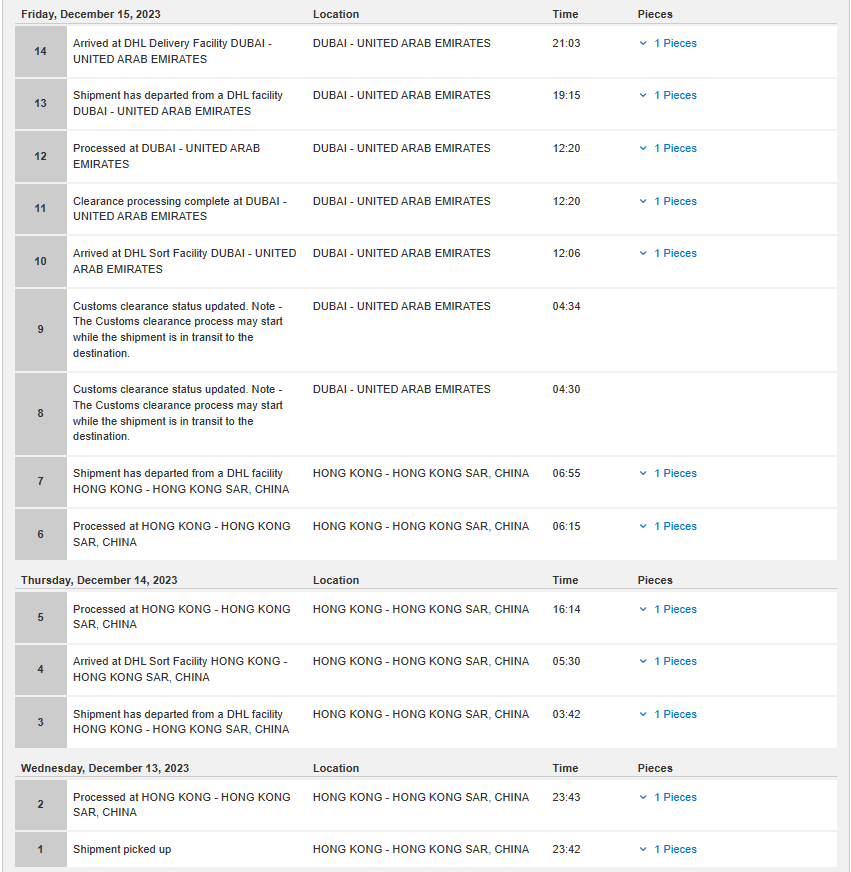Expand pieces chevron for event 14

pyautogui.click(x=643, y=43)
